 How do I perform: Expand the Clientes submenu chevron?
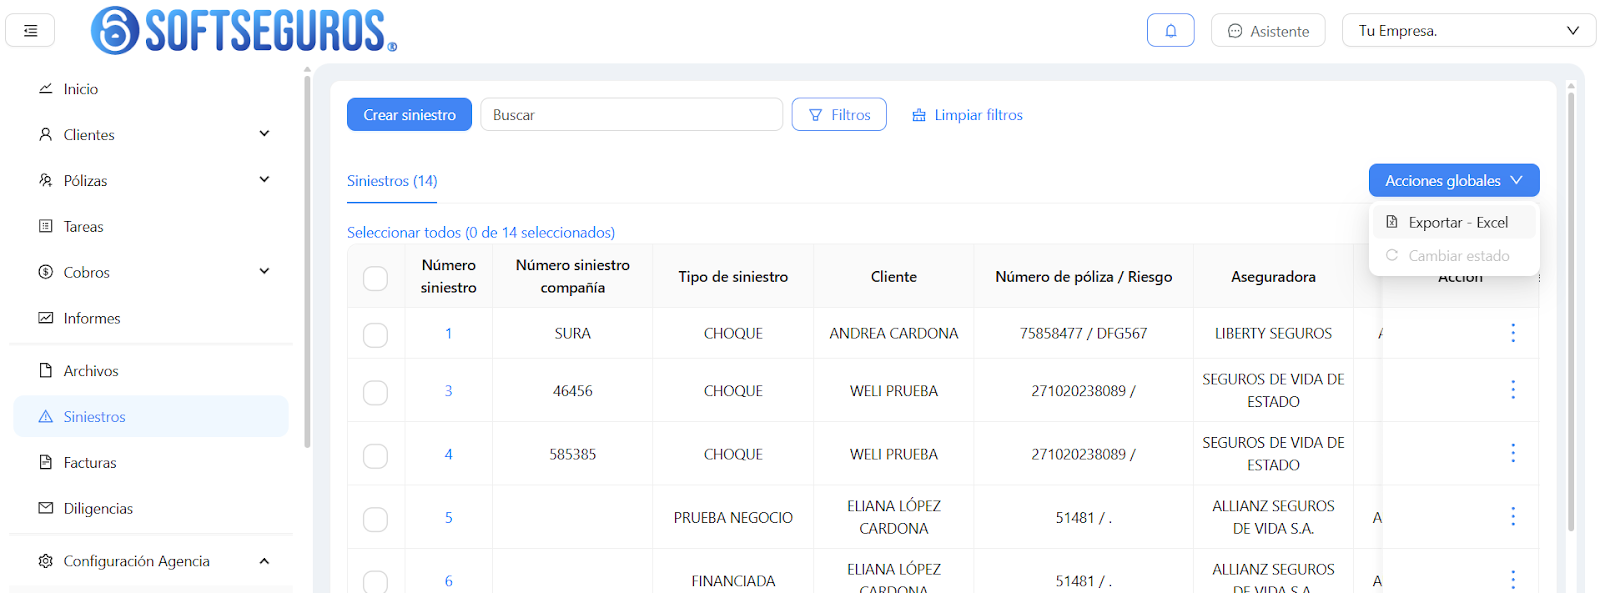pyautogui.click(x=264, y=134)
